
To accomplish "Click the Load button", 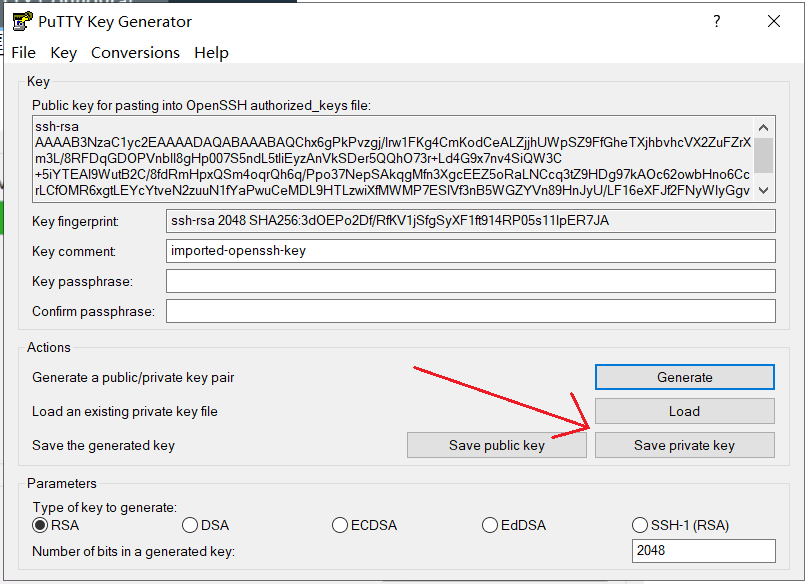I will [685, 411].
